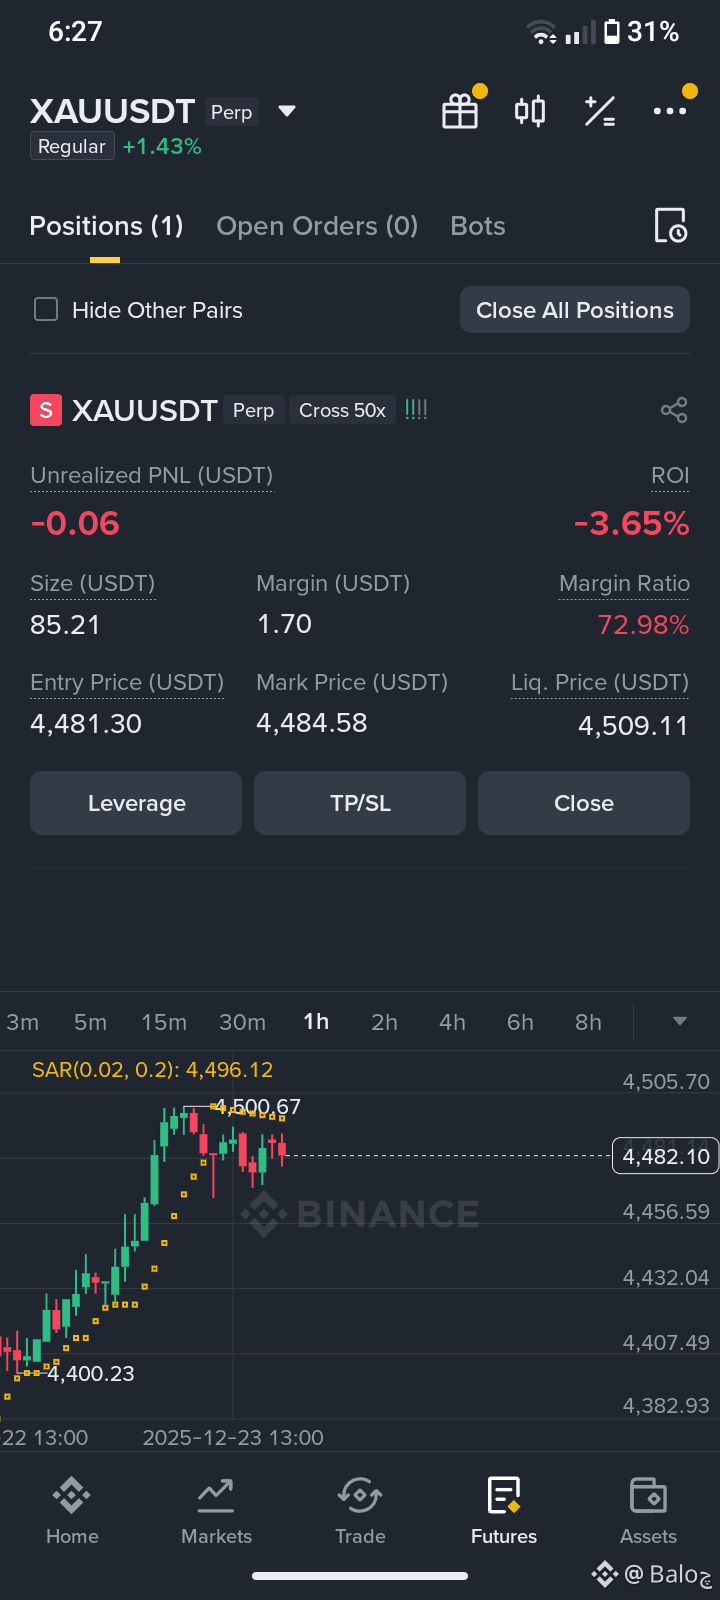This screenshot has width=720, height=1600.
Task: Open the gift rewards icon
Action: [x=460, y=111]
